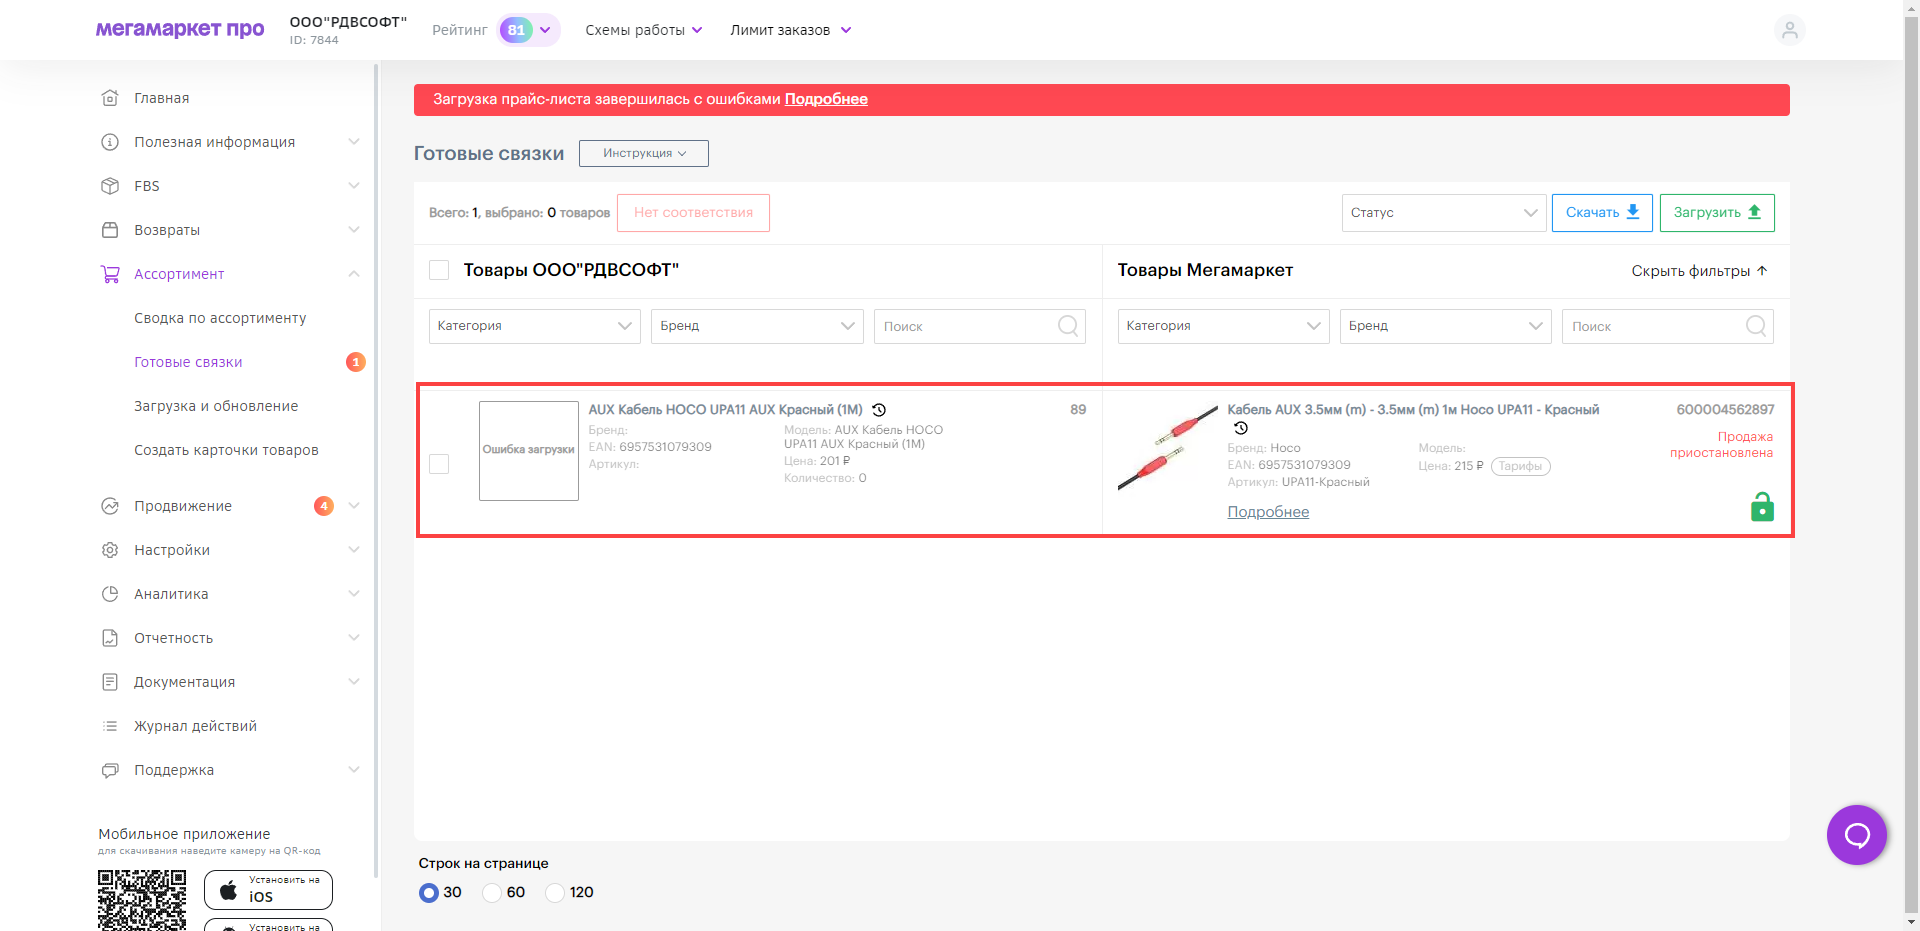Click the Поддержка chat icon in sidebar
Viewport: 1920px width, 931px height.
coord(110,770)
